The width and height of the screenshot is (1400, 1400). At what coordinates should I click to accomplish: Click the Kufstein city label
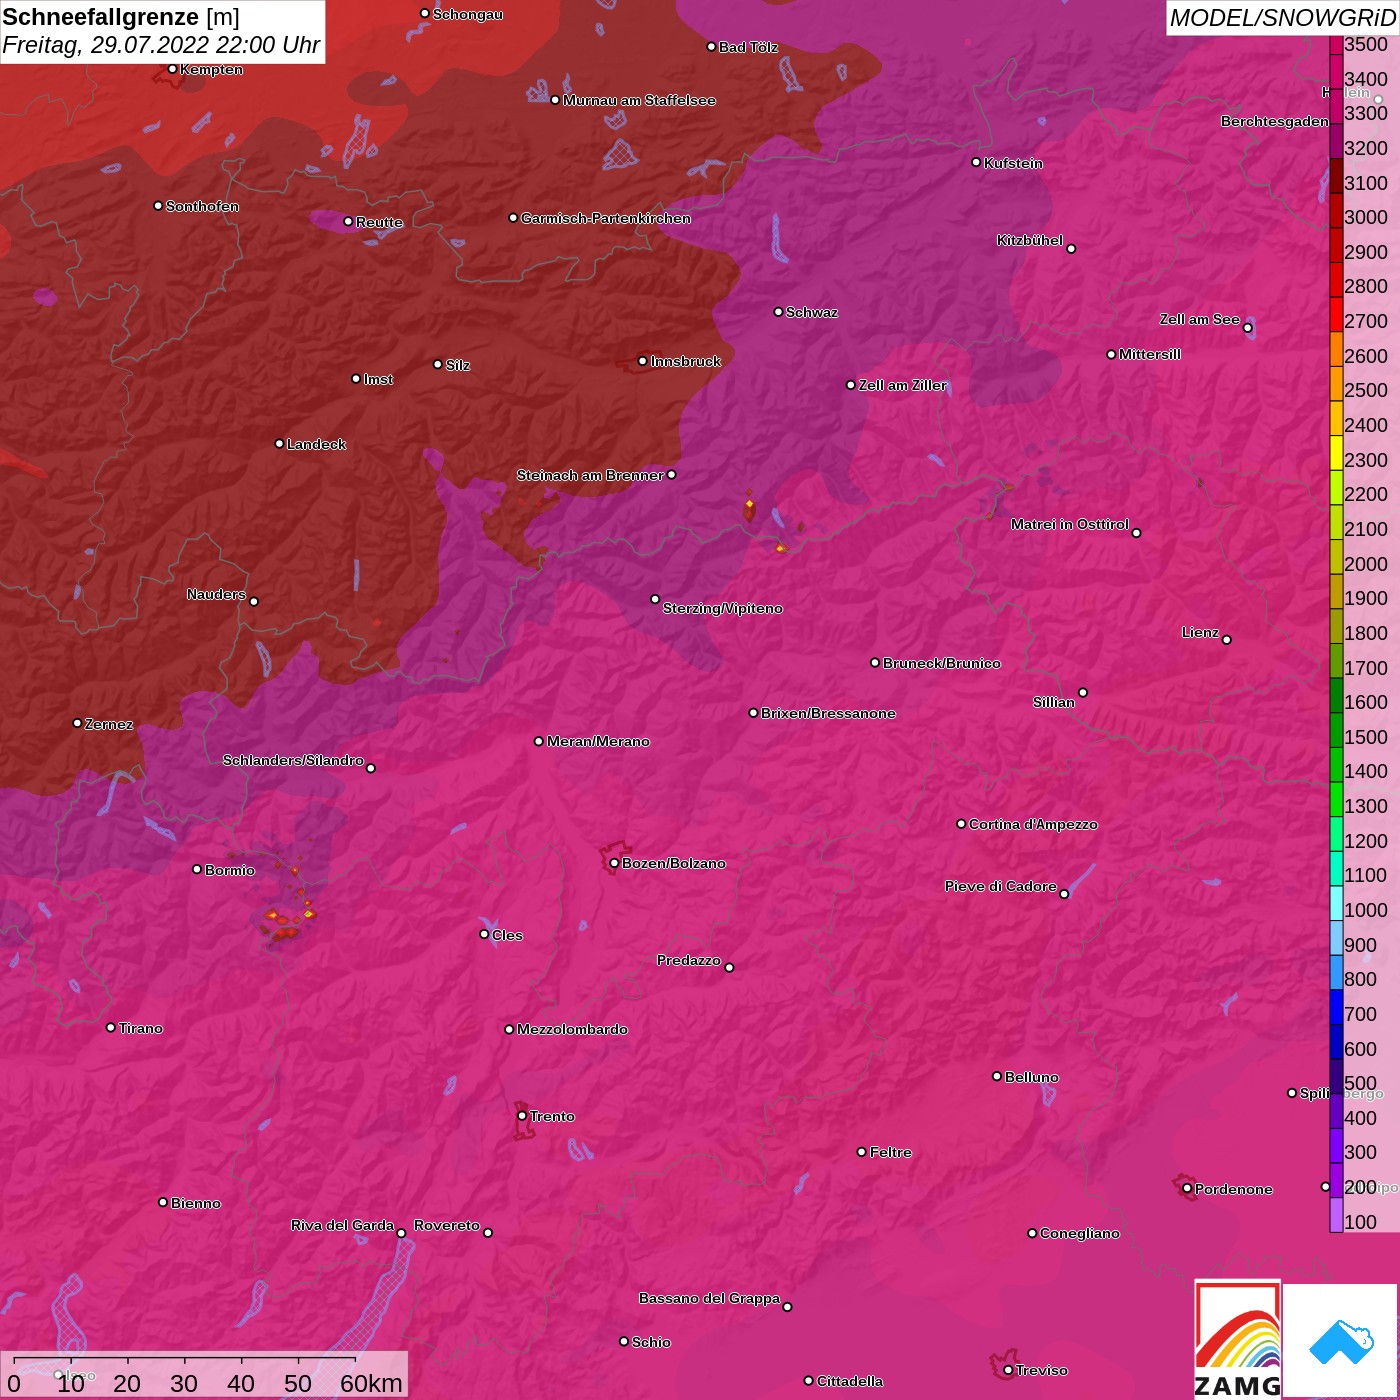(x=1013, y=163)
